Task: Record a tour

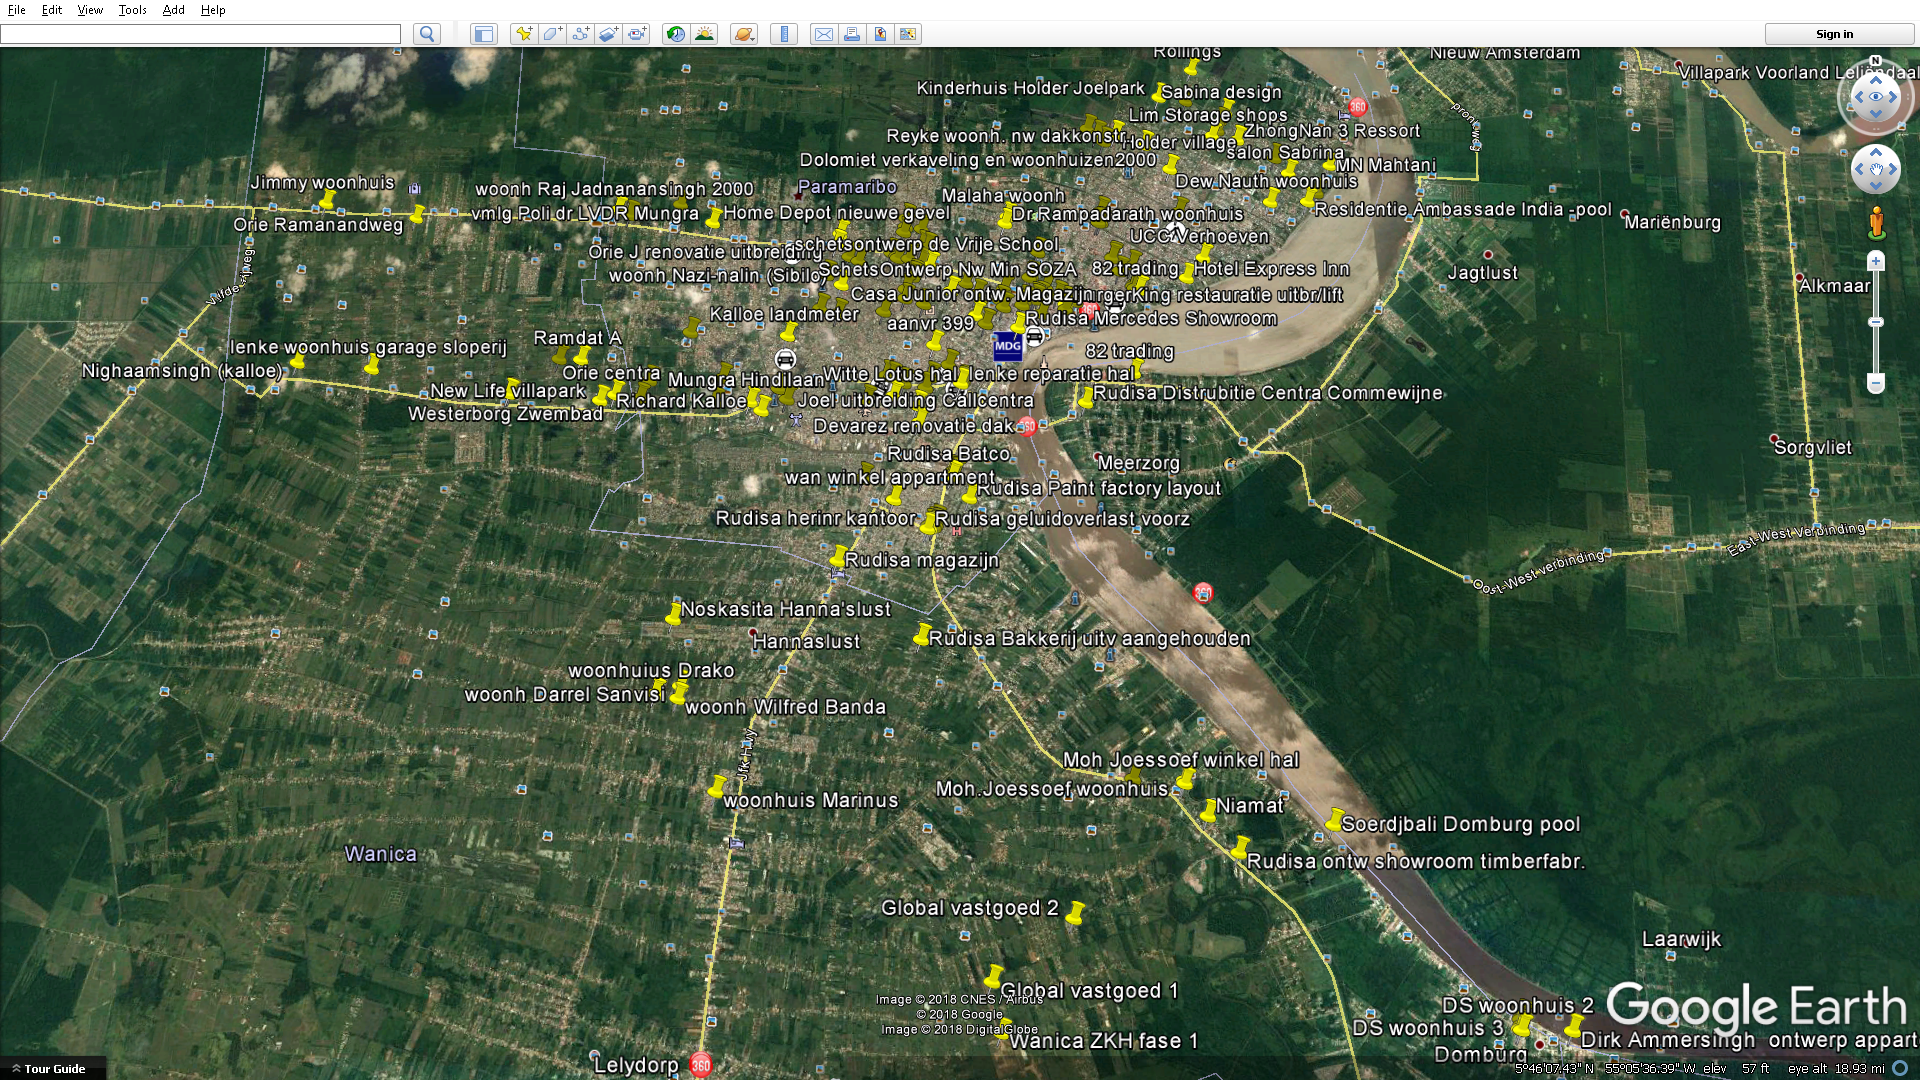Action: [637, 34]
